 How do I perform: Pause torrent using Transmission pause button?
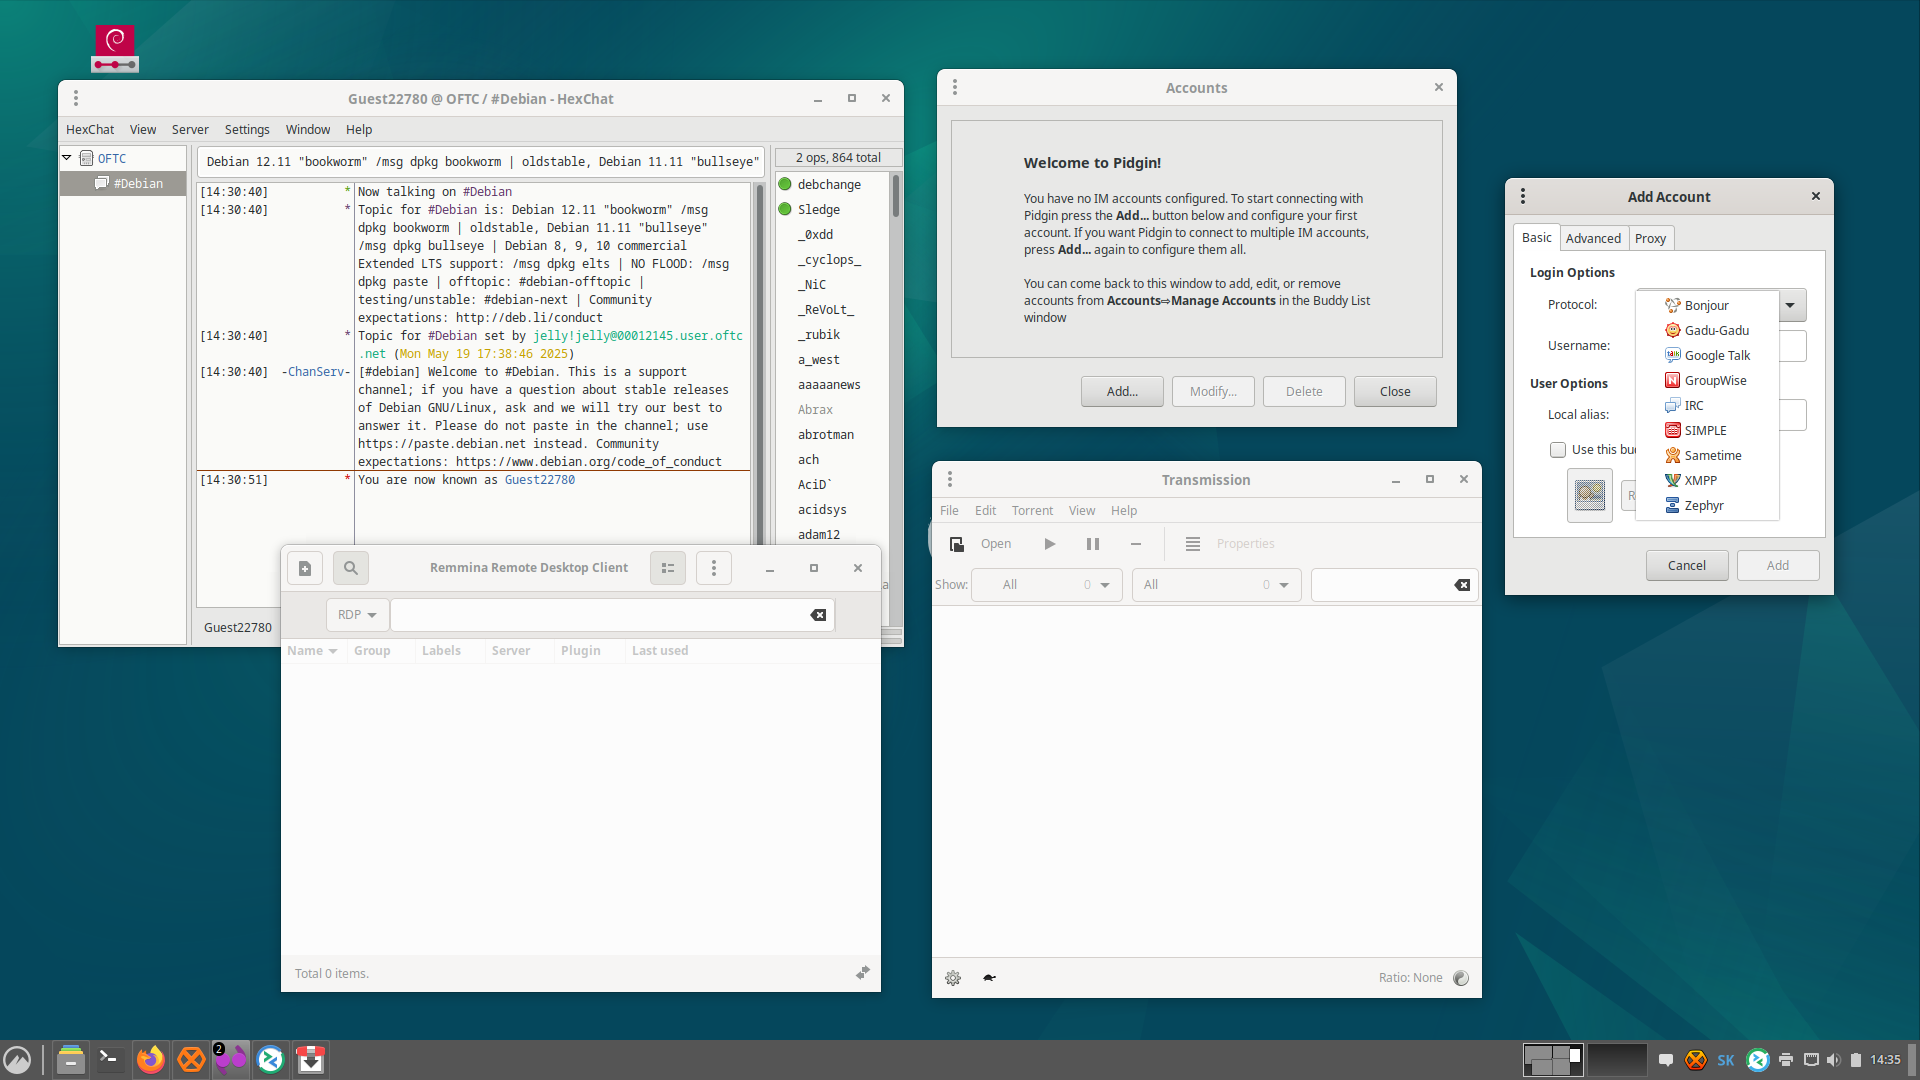point(1093,544)
